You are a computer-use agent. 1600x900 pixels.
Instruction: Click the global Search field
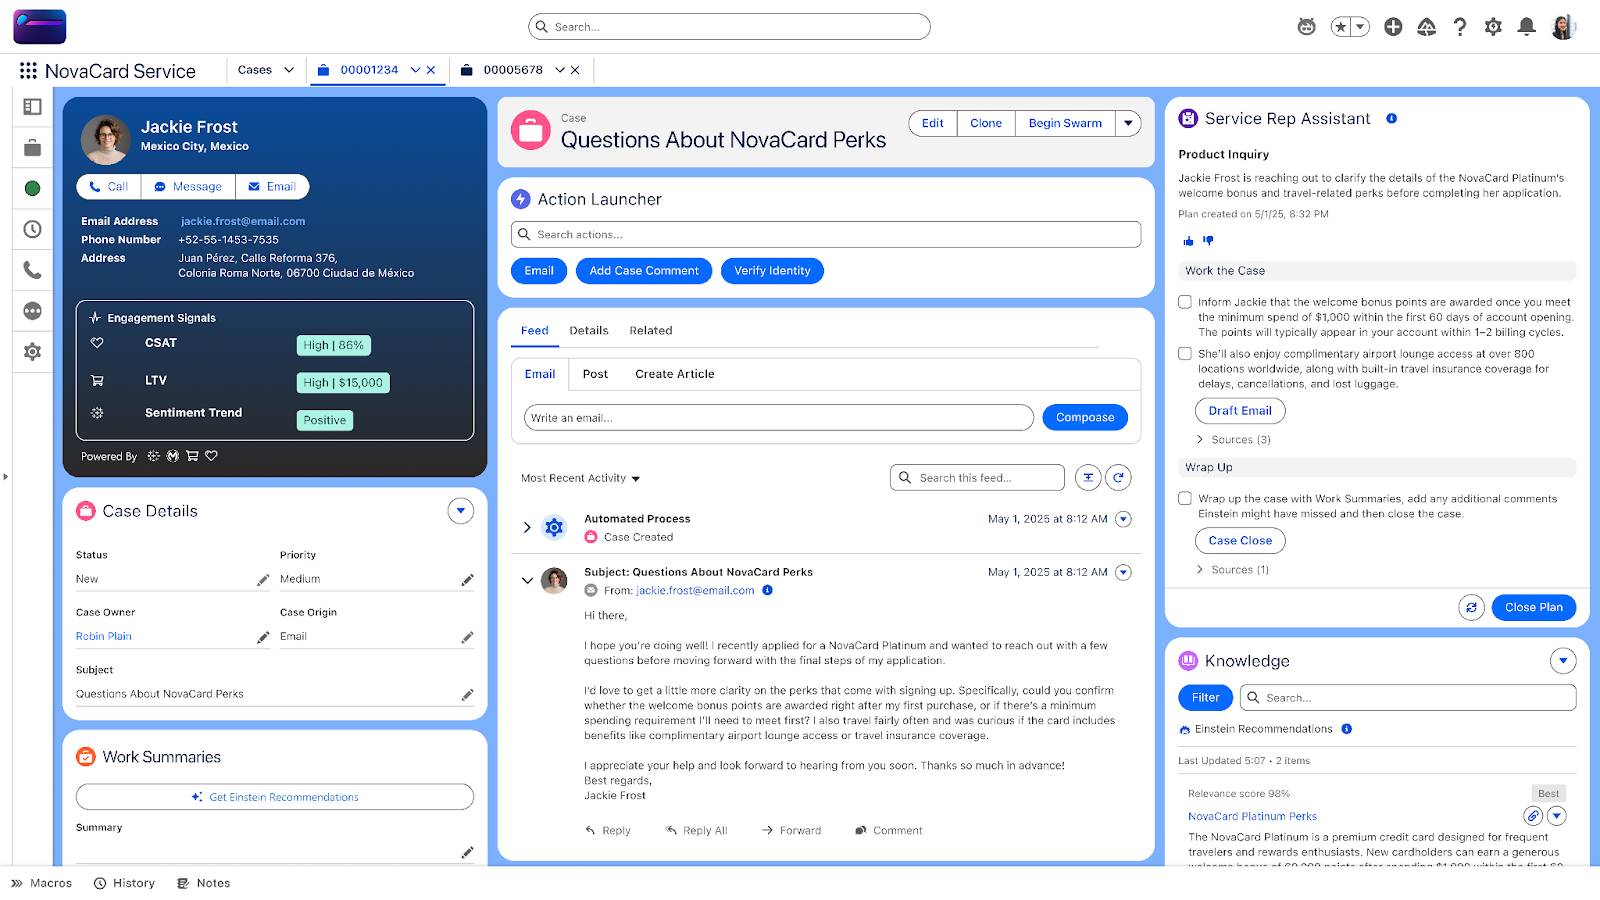[x=729, y=27]
